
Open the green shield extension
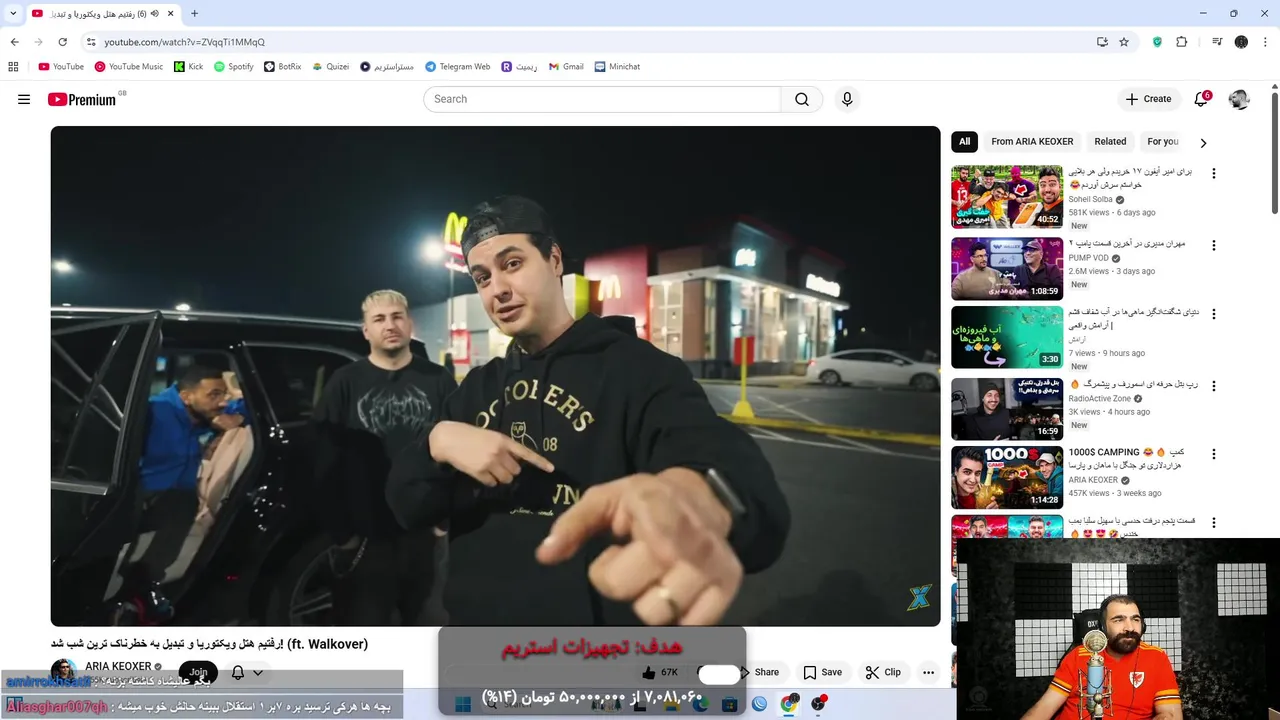tap(1157, 42)
